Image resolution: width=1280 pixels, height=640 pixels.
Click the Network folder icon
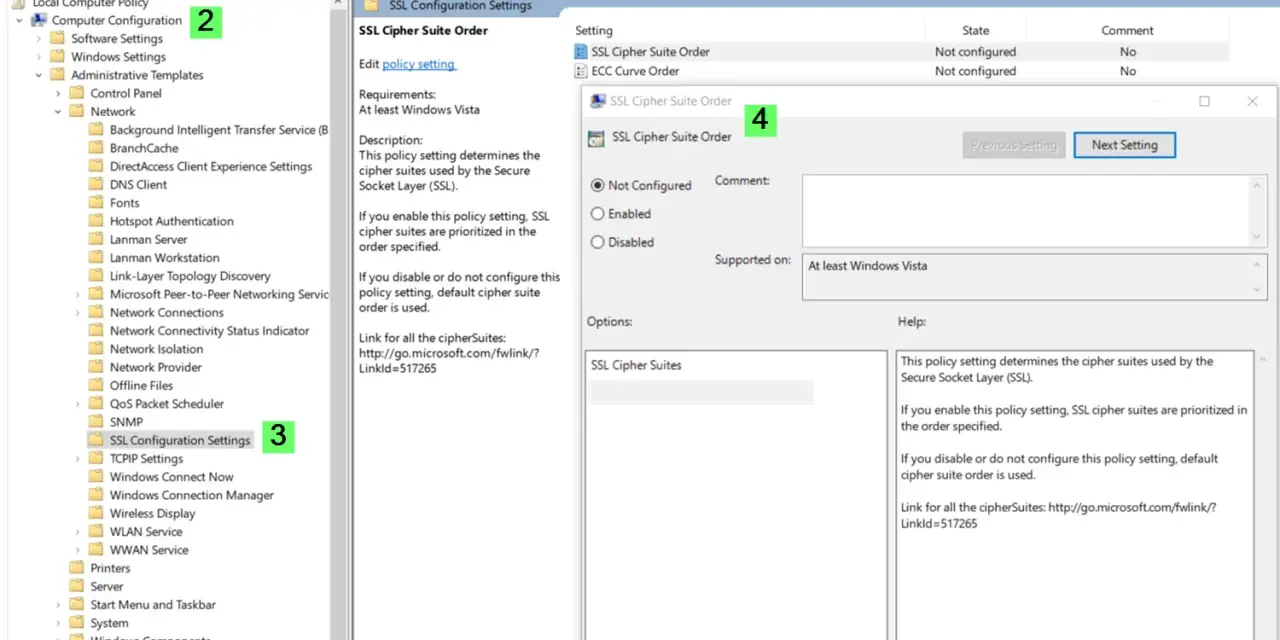[x=77, y=111]
